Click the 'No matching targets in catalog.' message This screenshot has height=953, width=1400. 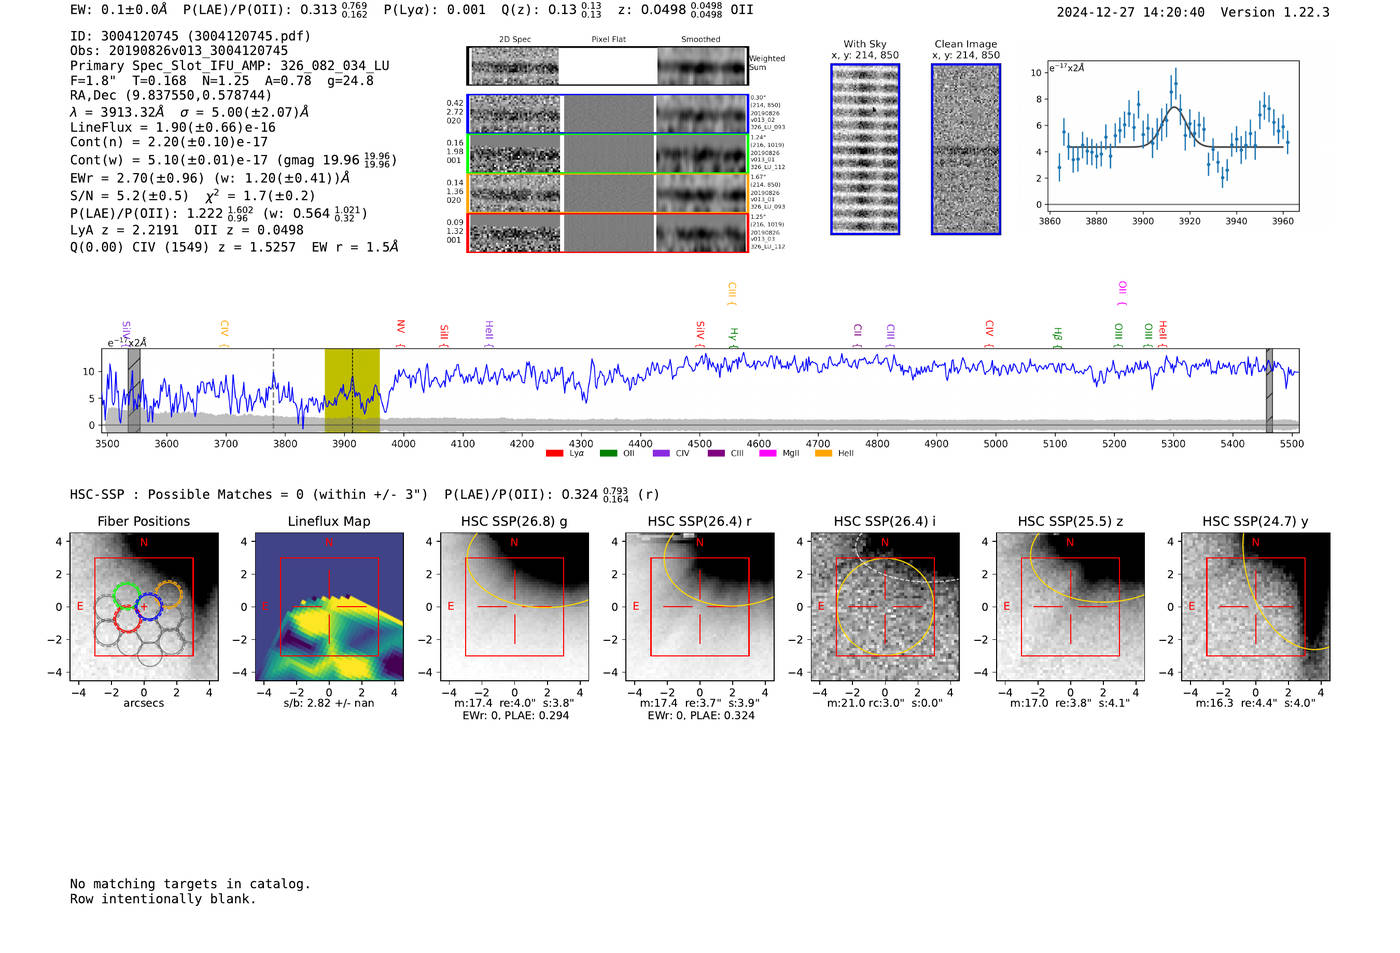pyautogui.click(x=190, y=884)
